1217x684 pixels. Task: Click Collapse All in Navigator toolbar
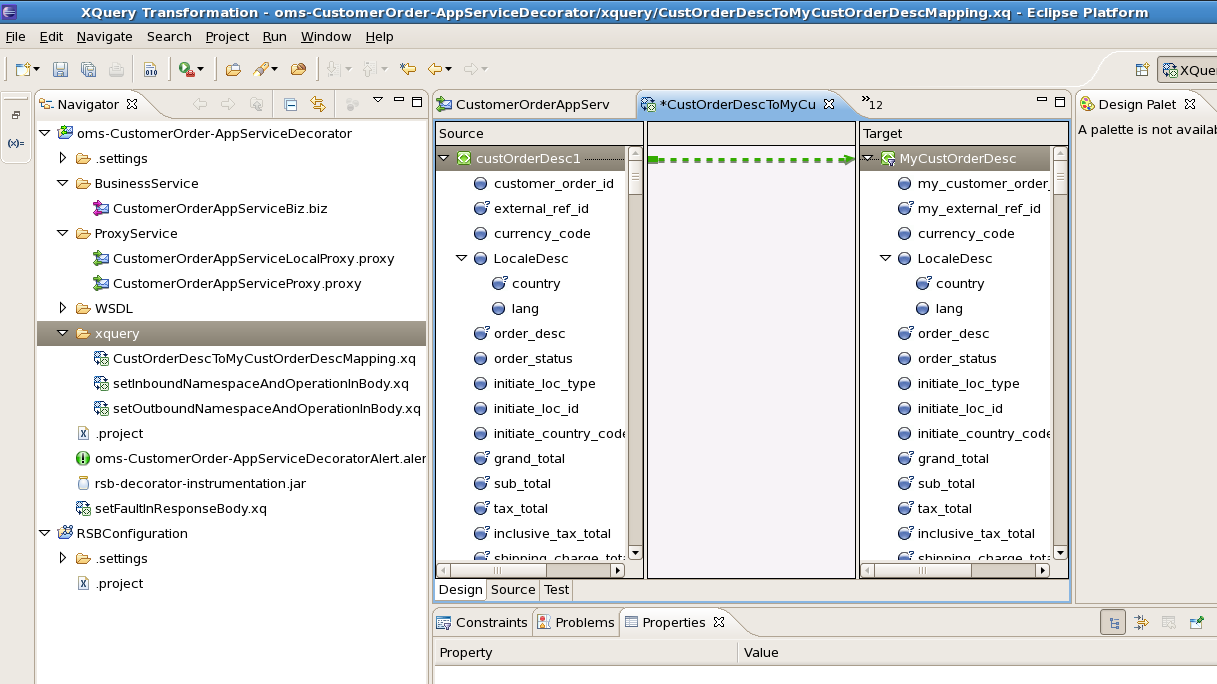tap(290, 103)
